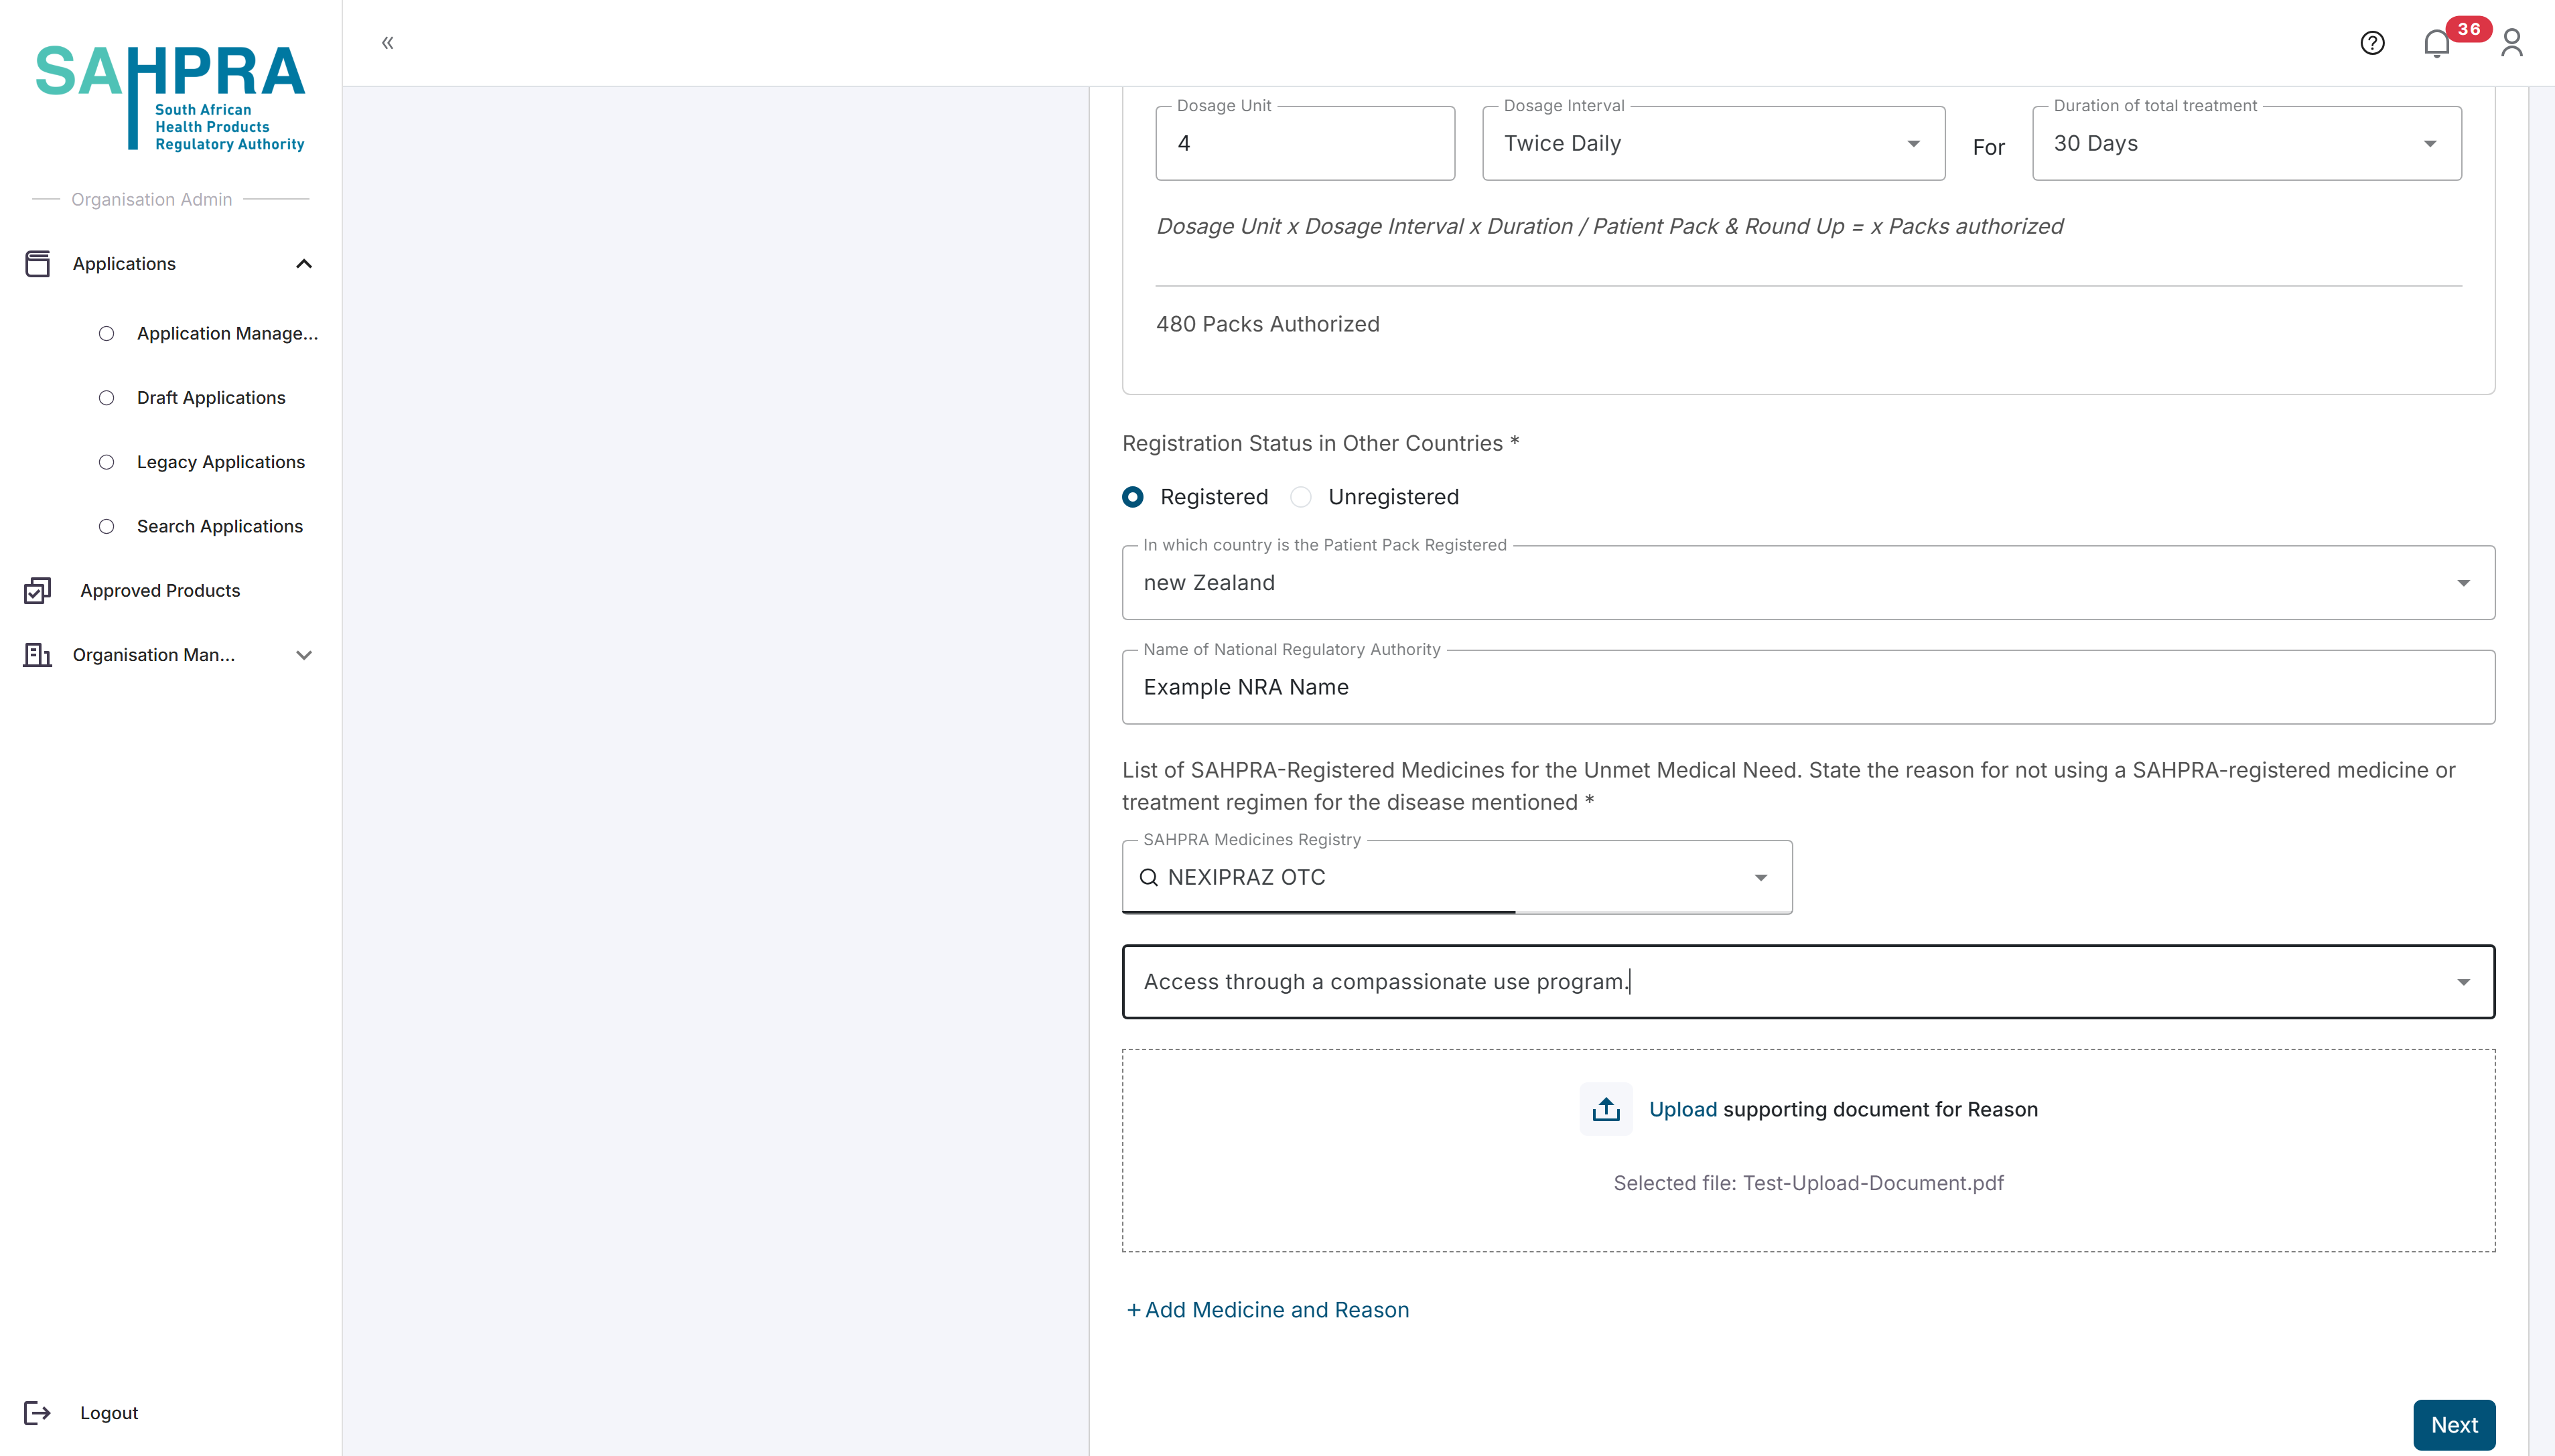Click the 480 Packs Authorized text
The image size is (2555, 1456).
1267,325
